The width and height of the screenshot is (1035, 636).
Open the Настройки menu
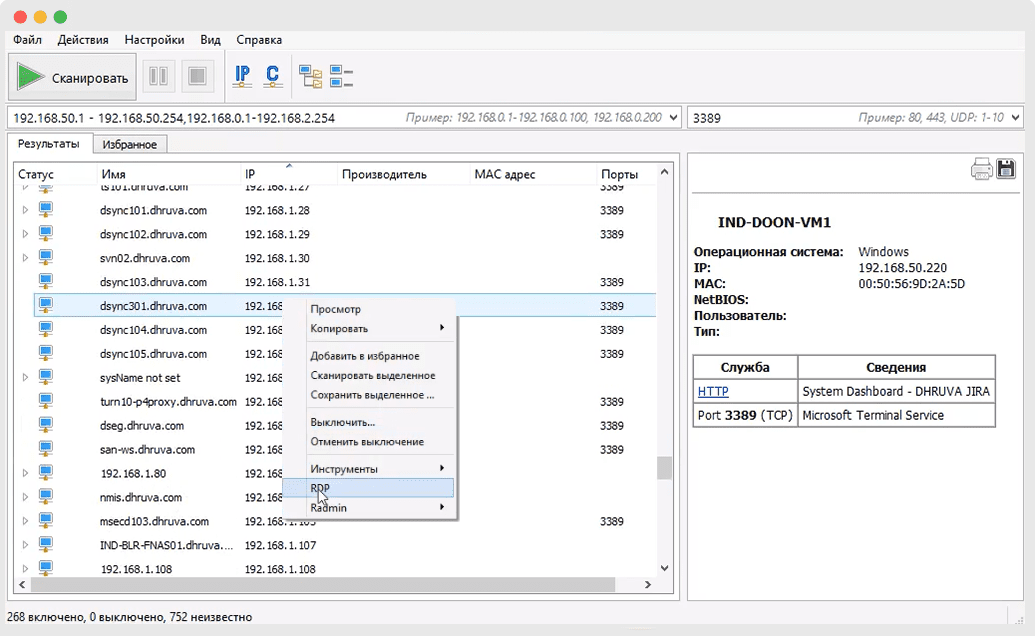[154, 40]
